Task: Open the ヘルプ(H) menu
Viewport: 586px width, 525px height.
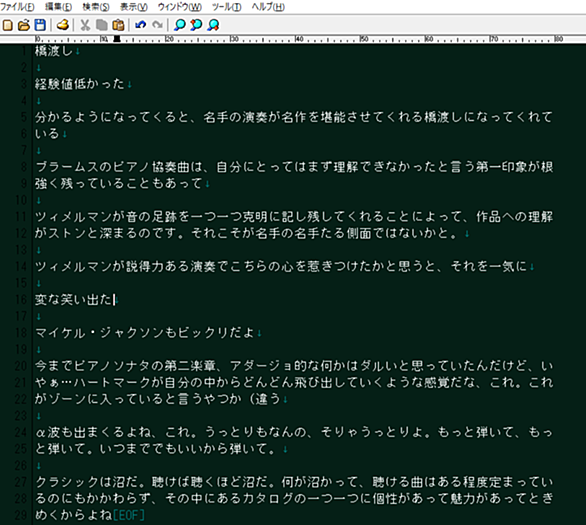Action: click(x=268, y=7)
